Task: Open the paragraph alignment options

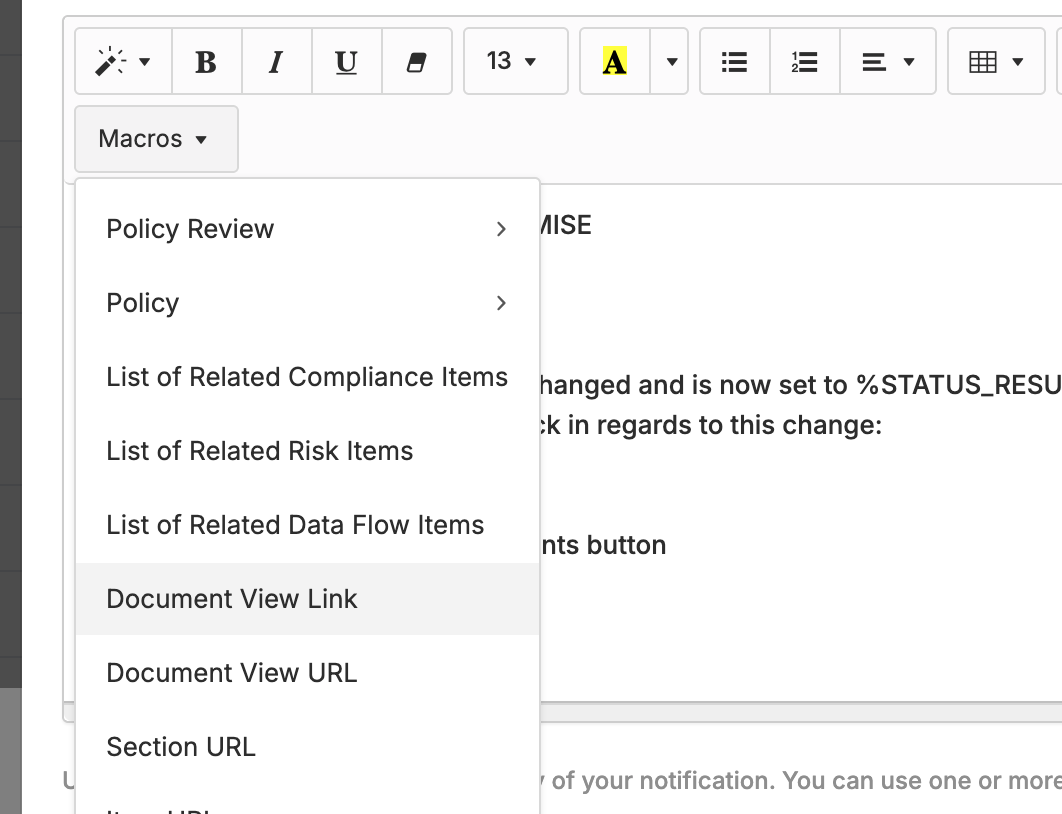Action: tap(888, 62)
